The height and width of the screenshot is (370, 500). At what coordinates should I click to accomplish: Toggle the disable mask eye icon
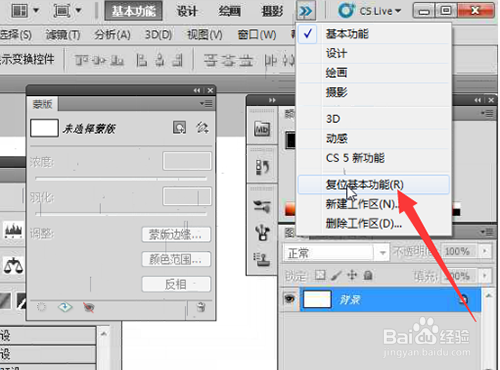pyautogui.click(x=89, y=307)
